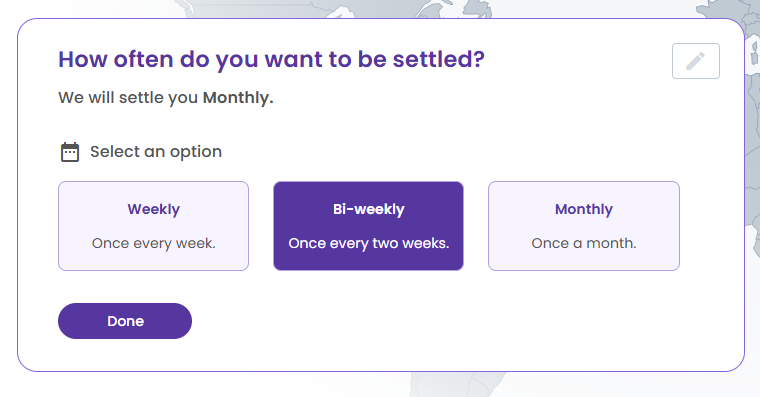The width and height of the screenshot is (760, 397).
Task: Click the 'We will settle you' summary text
Action: click(x=128, y=97)
